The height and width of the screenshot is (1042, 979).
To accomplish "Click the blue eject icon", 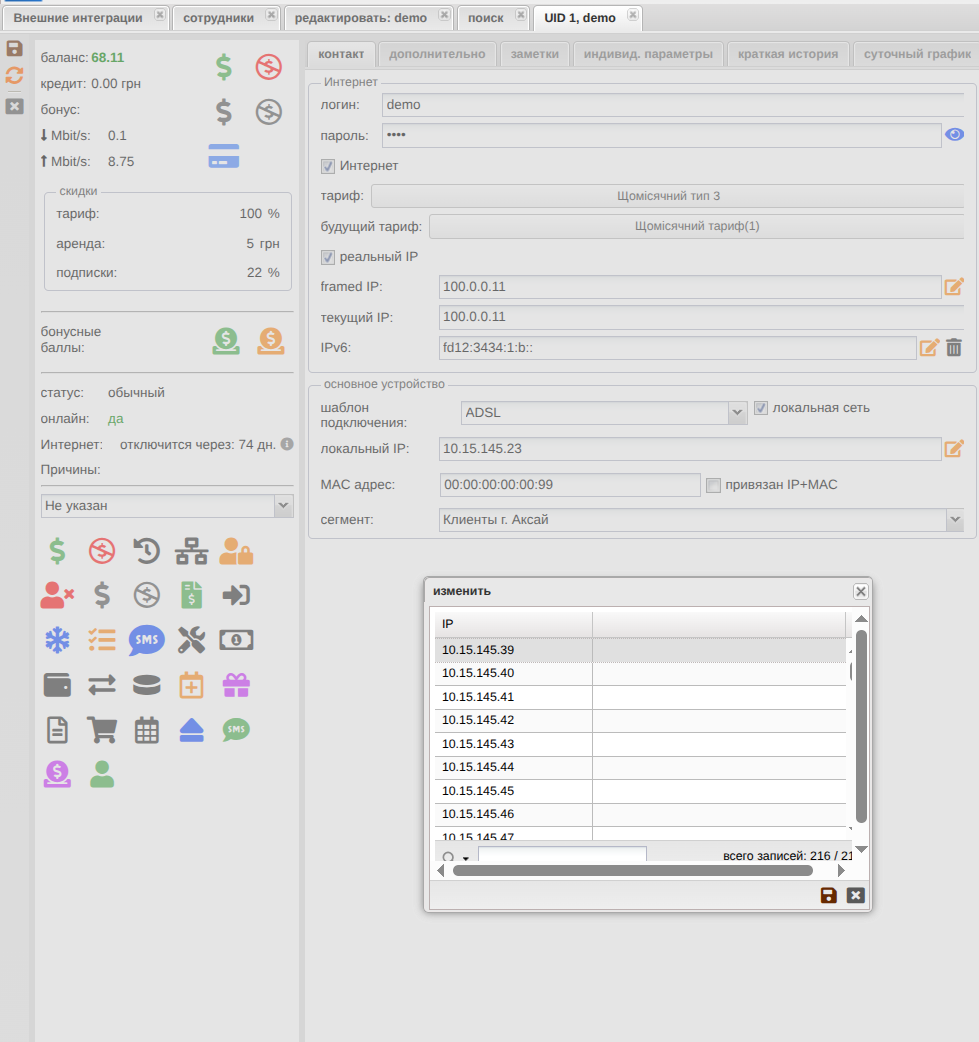I will coord(191,730).
